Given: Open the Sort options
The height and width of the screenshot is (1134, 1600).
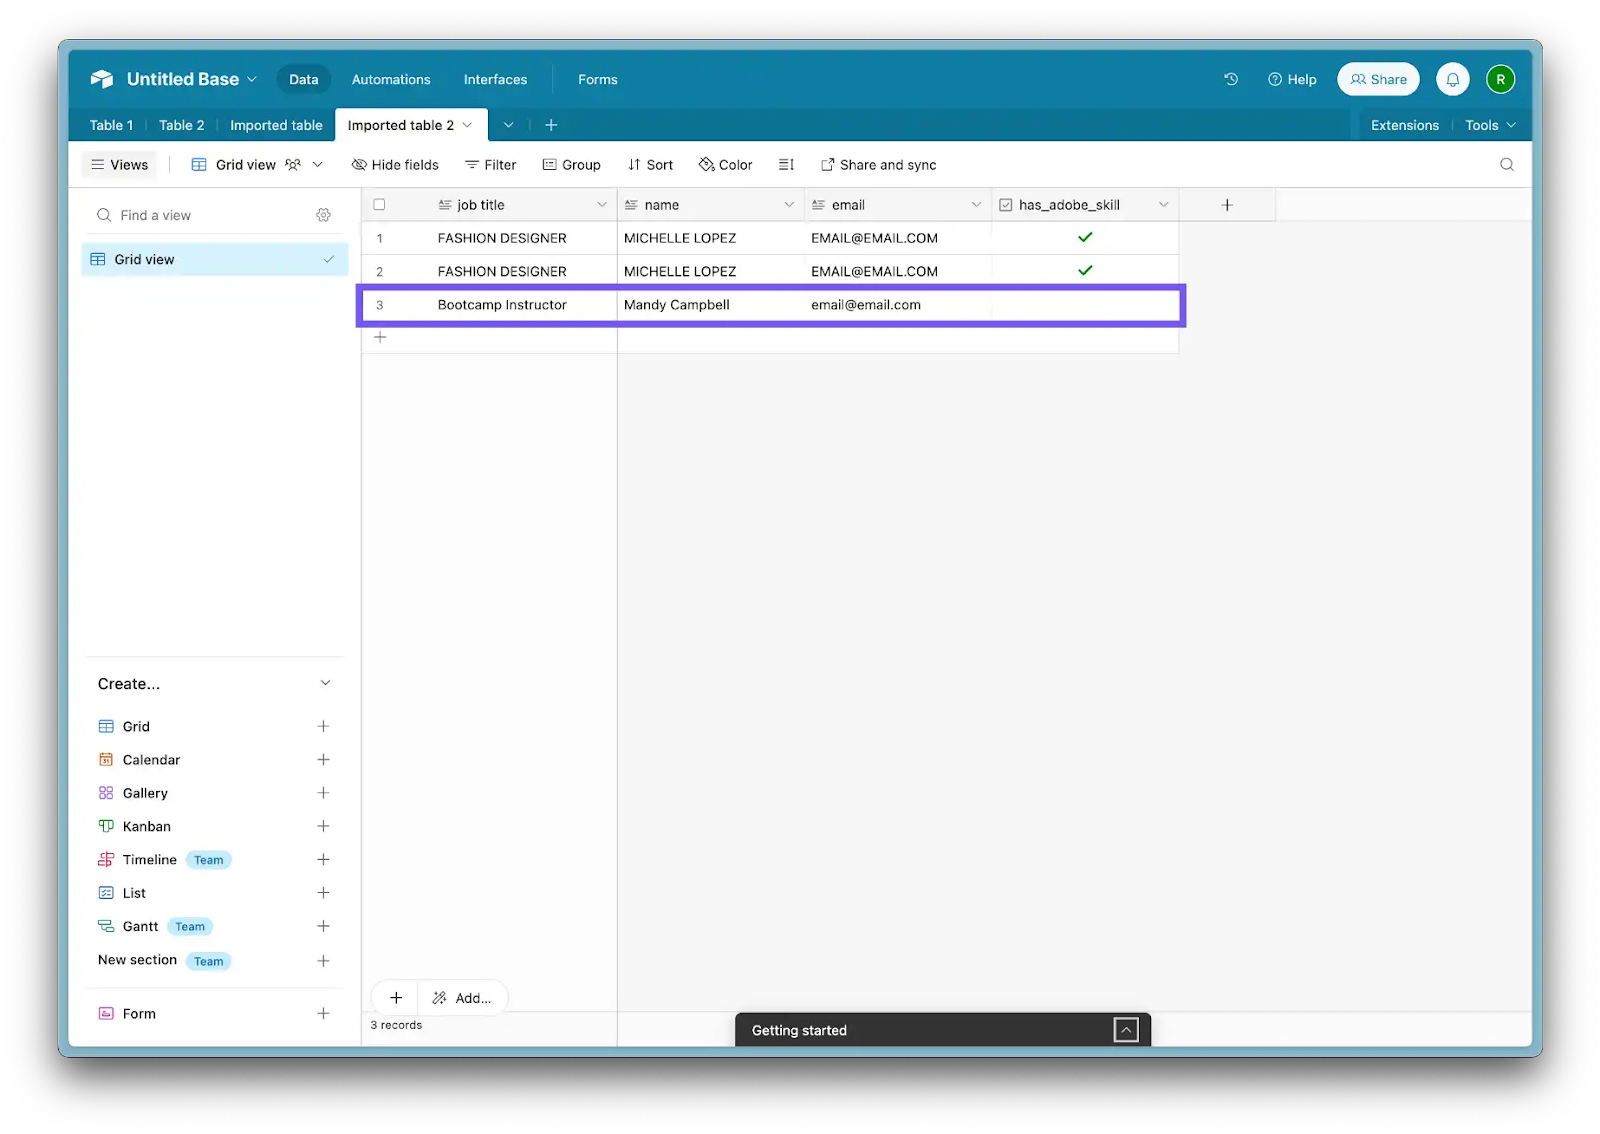Looking at the screenshot, I should tap(650, 165).
